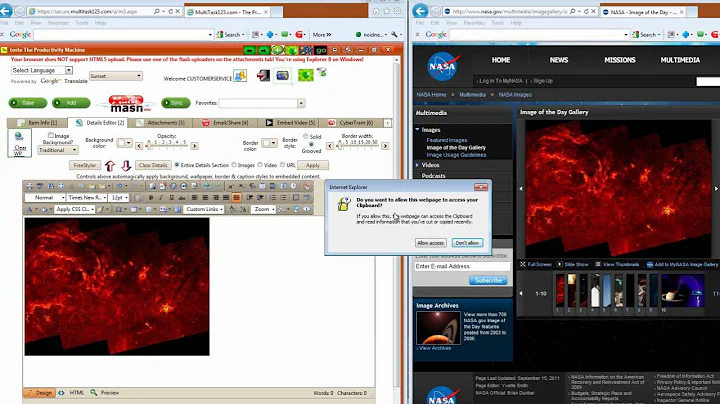
Task: Click the info icon at end of editor toolbar
Action: pos(307,209)
